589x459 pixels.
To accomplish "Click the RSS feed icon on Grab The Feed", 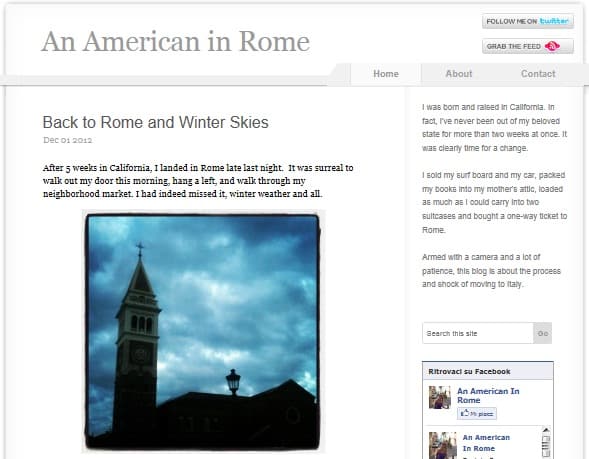I will [x=552, y=46].
